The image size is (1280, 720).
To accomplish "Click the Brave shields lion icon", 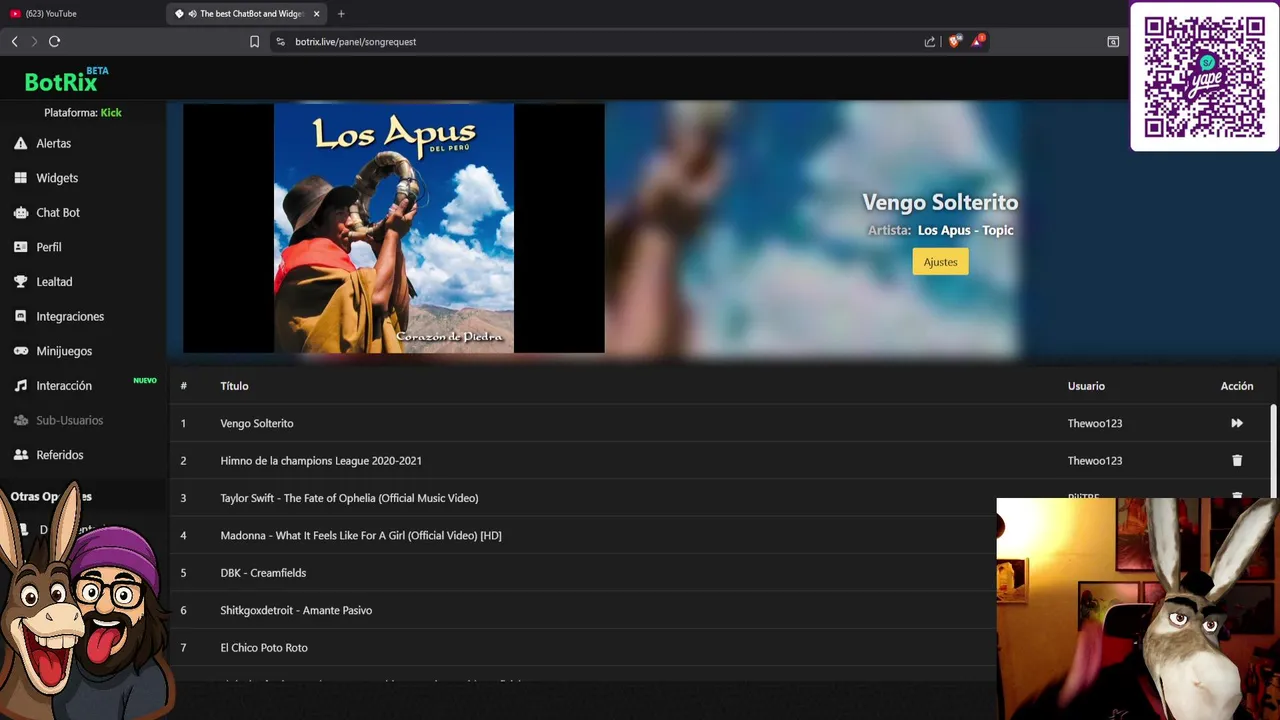I will click(954, 41).
